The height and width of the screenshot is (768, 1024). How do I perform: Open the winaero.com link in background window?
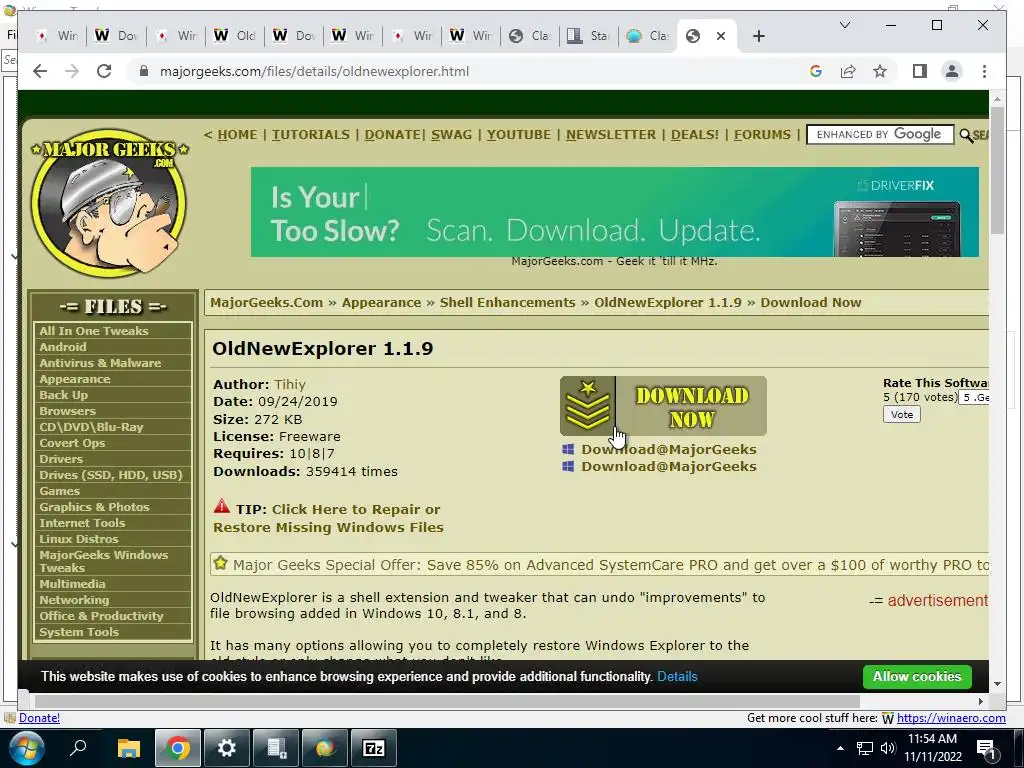tap(951, 718)
